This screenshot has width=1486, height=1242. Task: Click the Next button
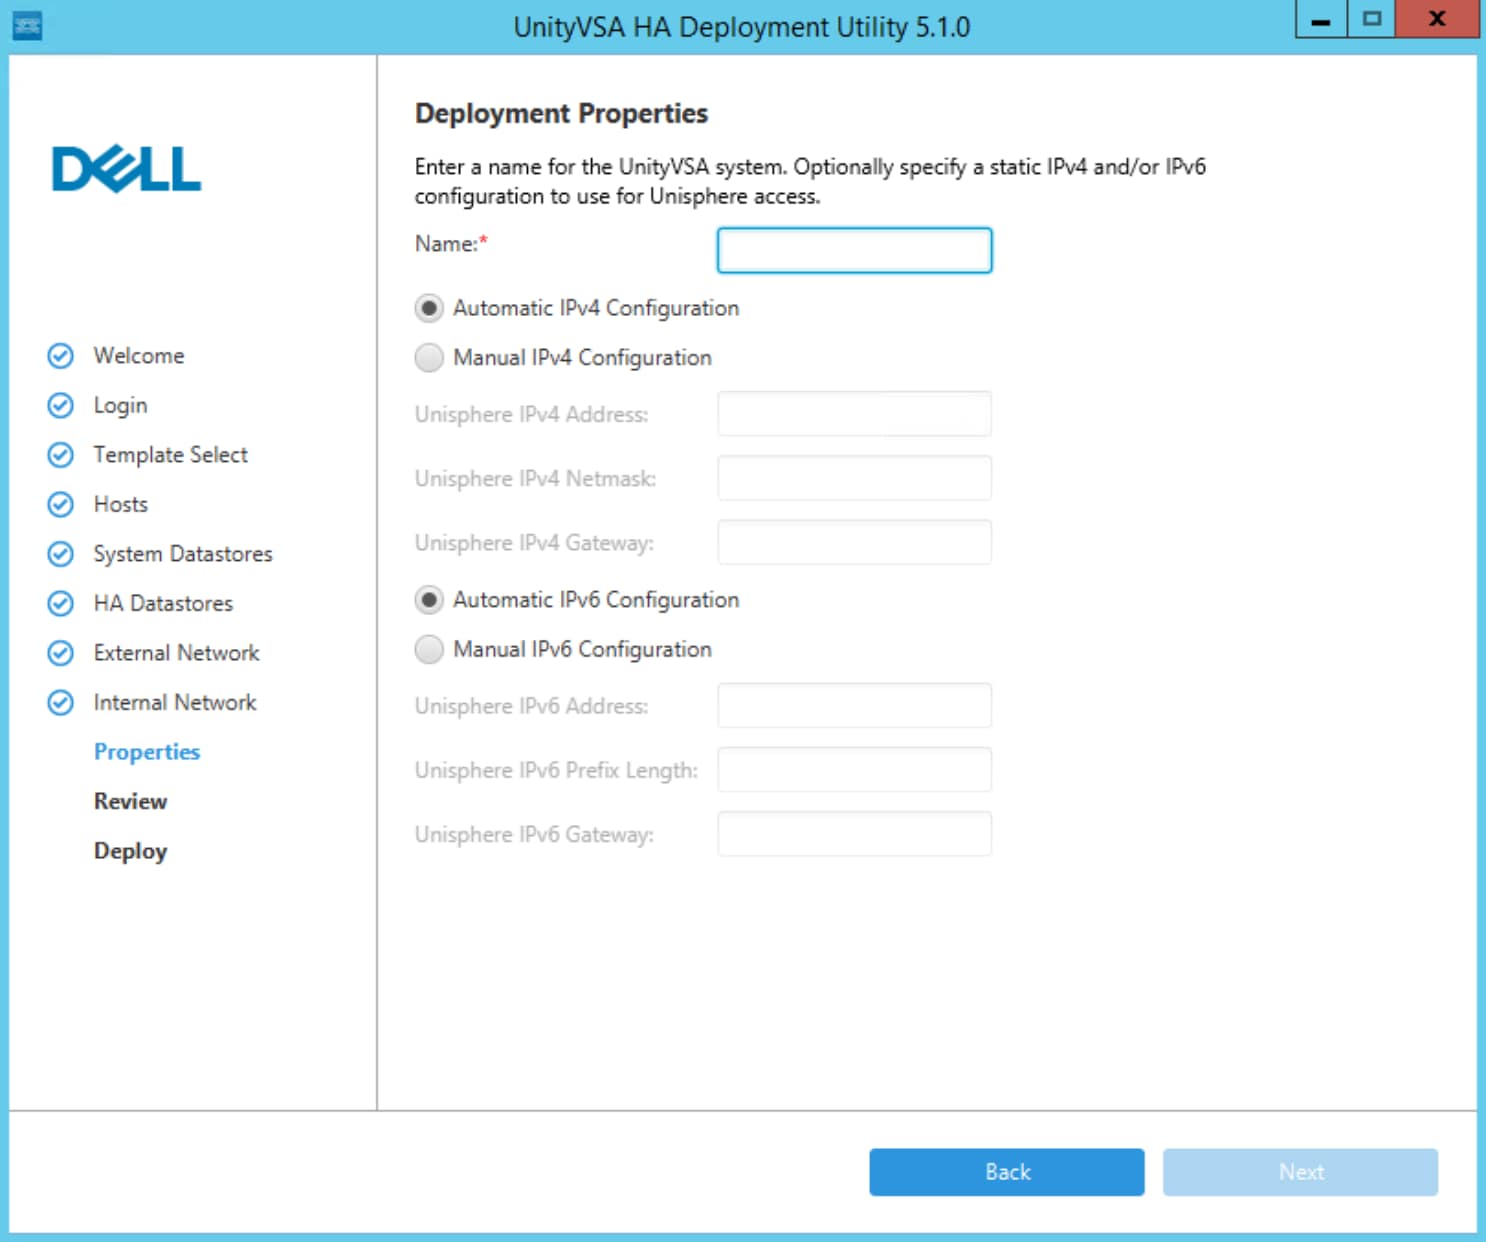[1300, 1172]
